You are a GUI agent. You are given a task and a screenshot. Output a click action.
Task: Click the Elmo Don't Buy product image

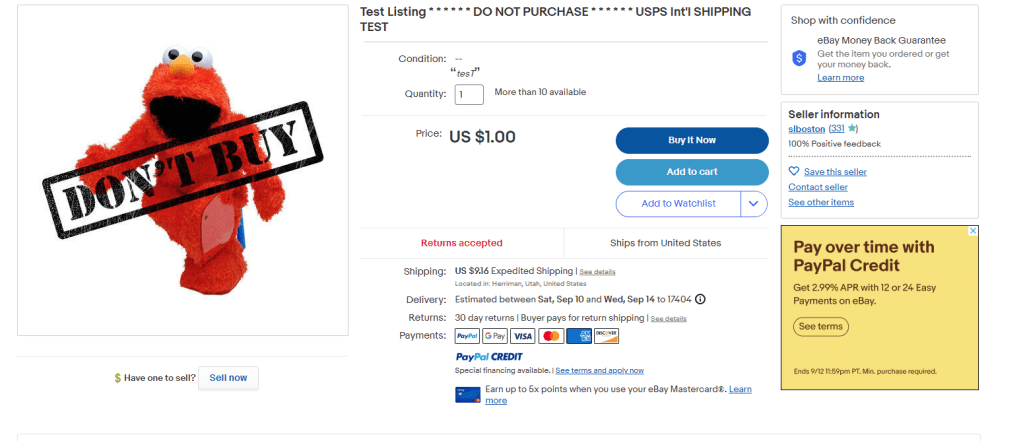tap(183, 170)
